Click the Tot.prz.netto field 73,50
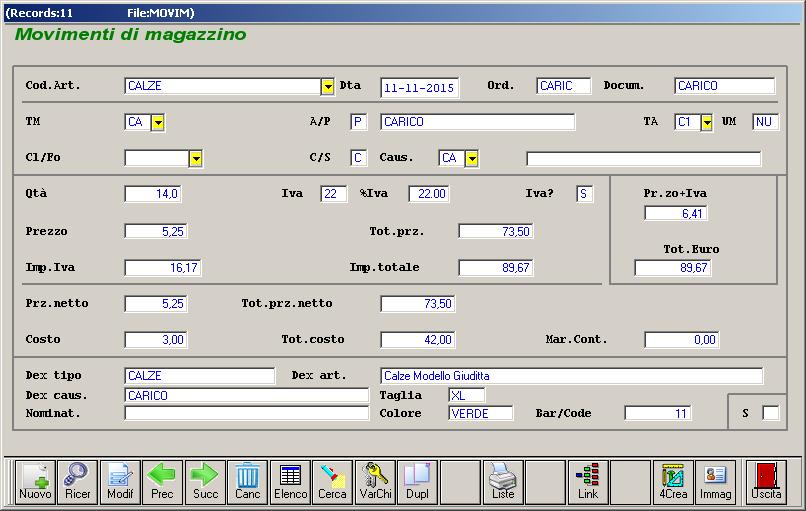This screenshot has width=806, height=511. (x=418, y=304)
